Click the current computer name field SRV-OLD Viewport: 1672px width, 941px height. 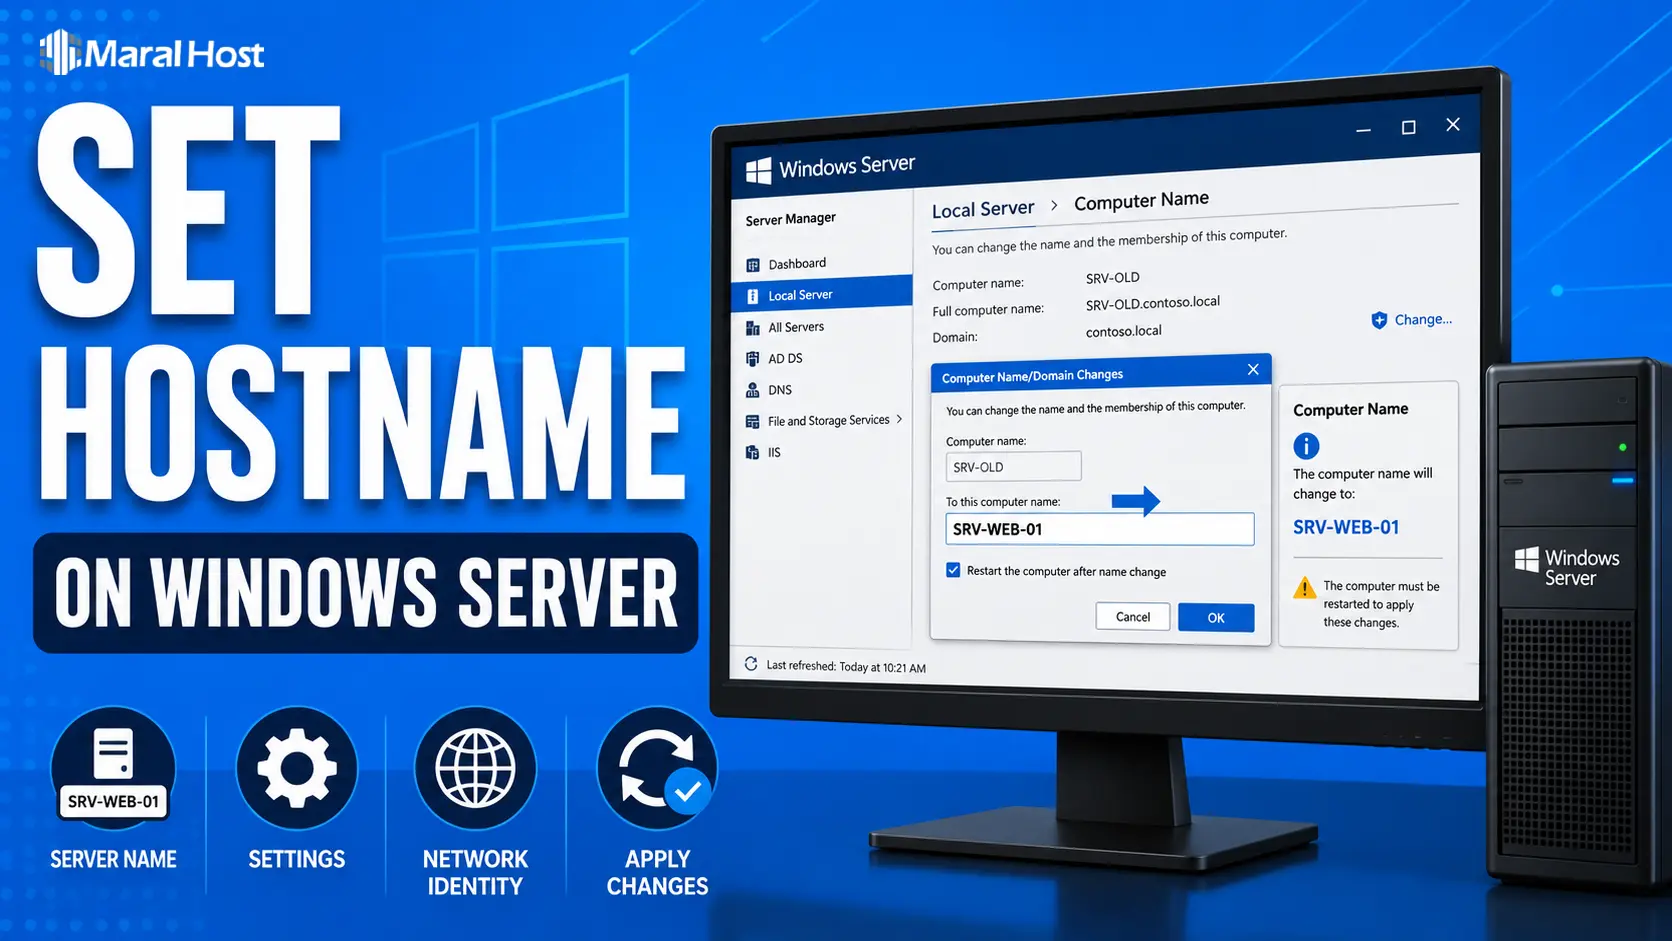(x=1013, y=467)
